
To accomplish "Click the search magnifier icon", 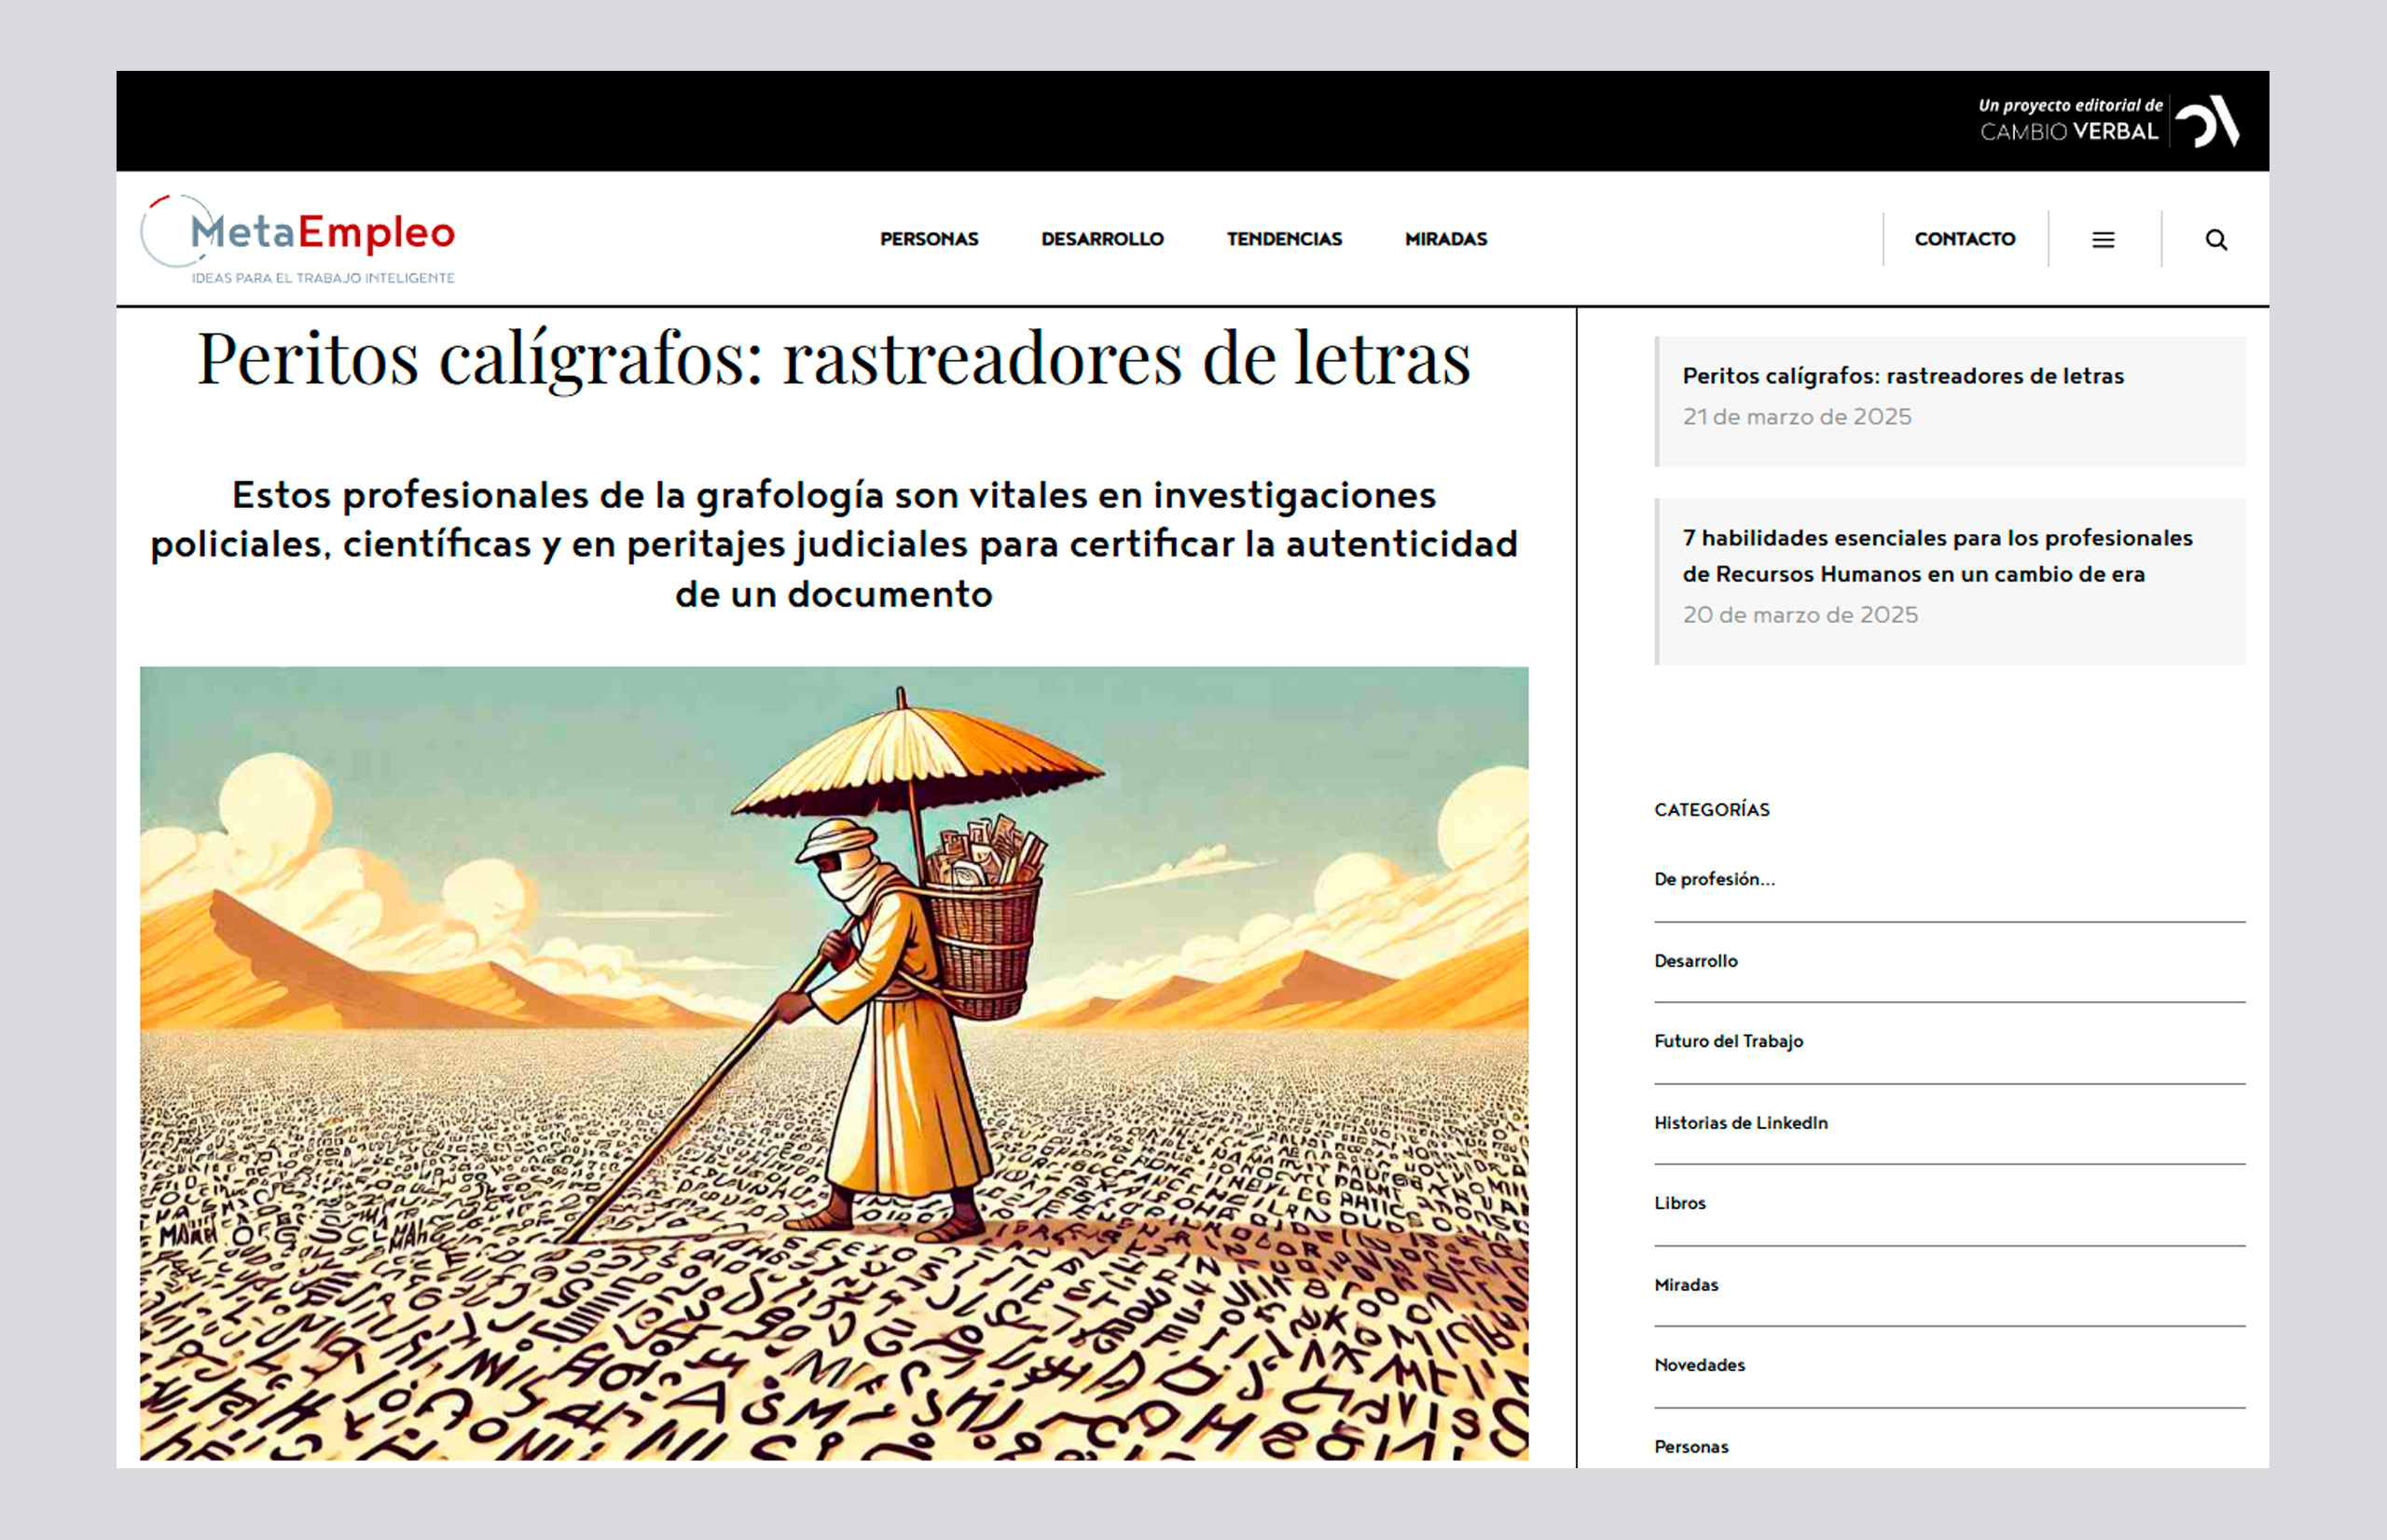I will [2216, 240].
